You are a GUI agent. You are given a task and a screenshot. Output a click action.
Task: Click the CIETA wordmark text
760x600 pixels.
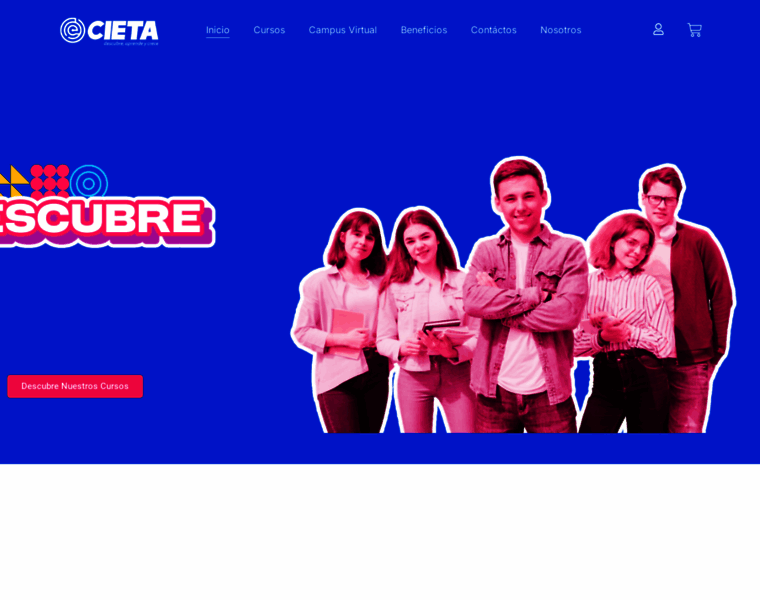[x=123, y=31]
